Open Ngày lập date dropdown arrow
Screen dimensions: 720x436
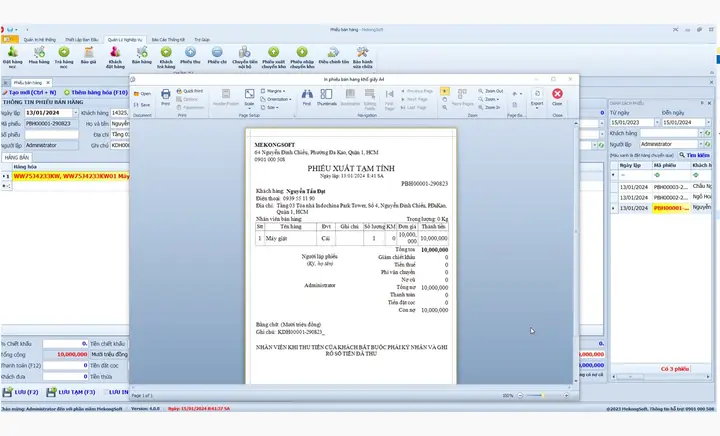(75, 113)
